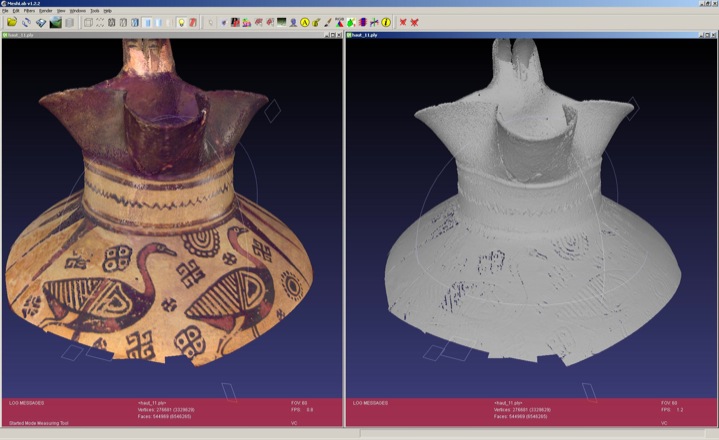The width and height of the screenshot is (719, 440).
Task: Minimize the left mesh sub-window
Action: pyautogui.click(x=326, y=35)
